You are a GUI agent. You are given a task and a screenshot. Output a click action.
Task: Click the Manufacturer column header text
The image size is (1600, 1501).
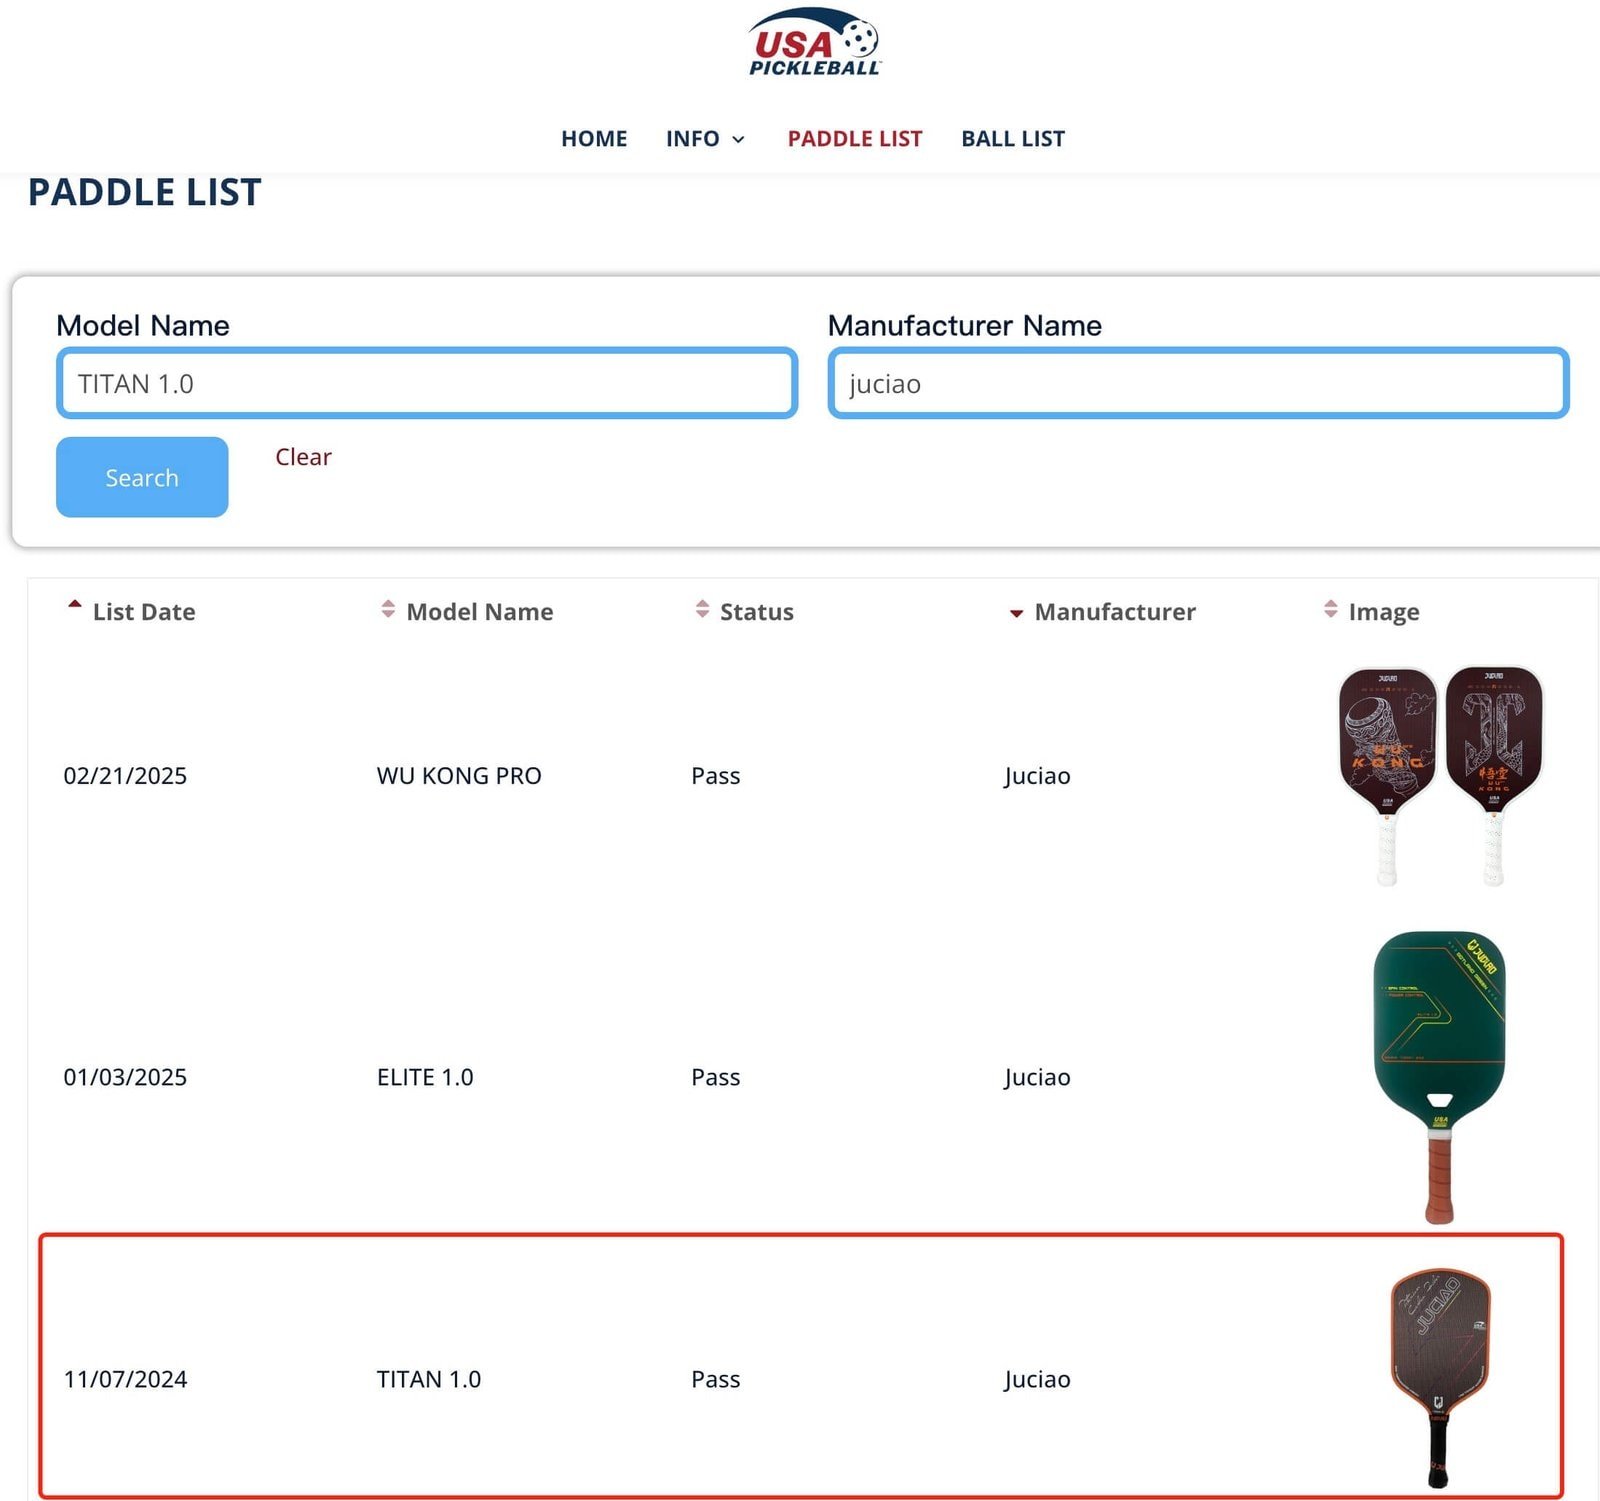[1115, 612]
